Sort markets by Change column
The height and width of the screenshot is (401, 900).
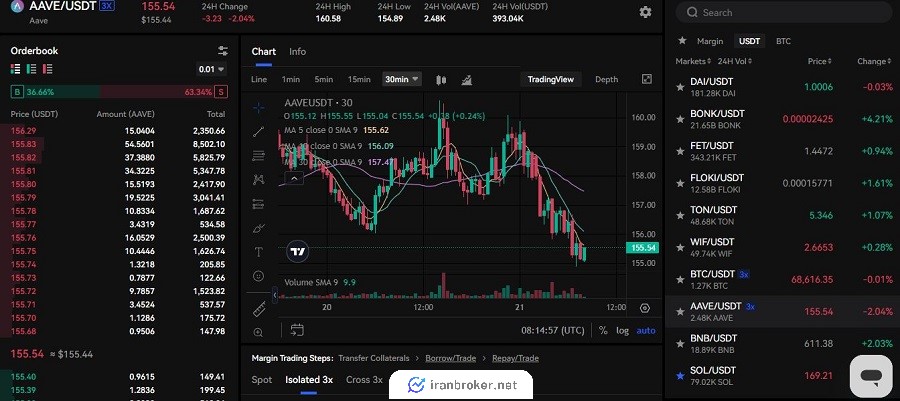point(875,61)
